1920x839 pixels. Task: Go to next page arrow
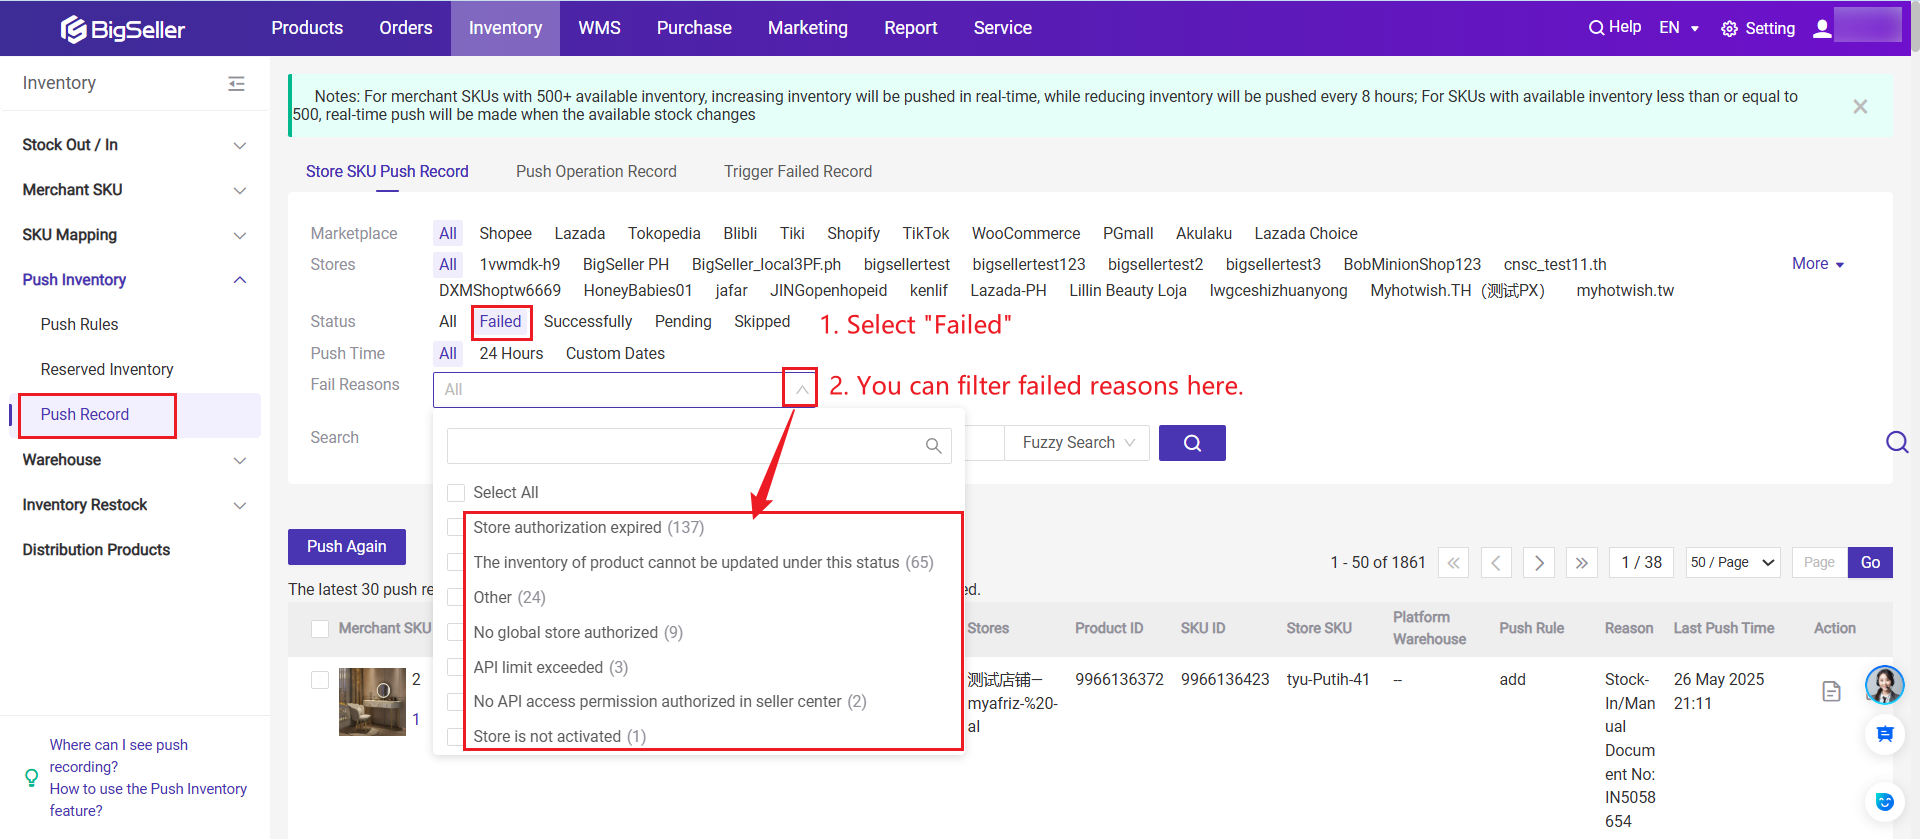1539,563
